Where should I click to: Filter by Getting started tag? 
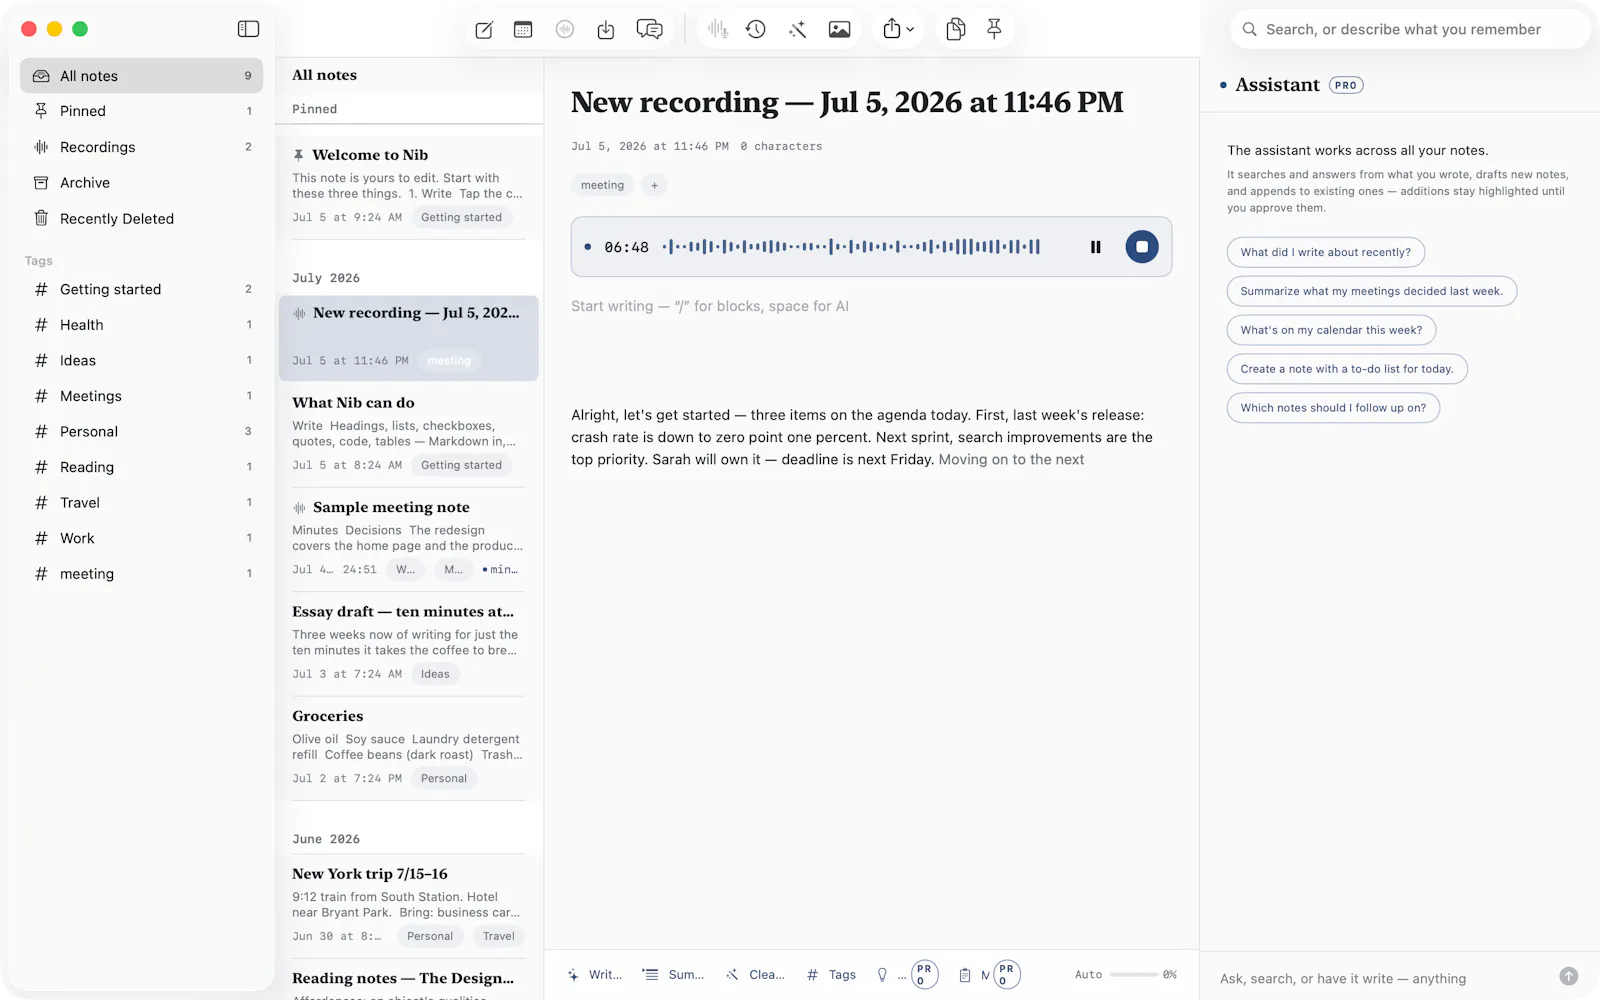(x=141, y=289)
